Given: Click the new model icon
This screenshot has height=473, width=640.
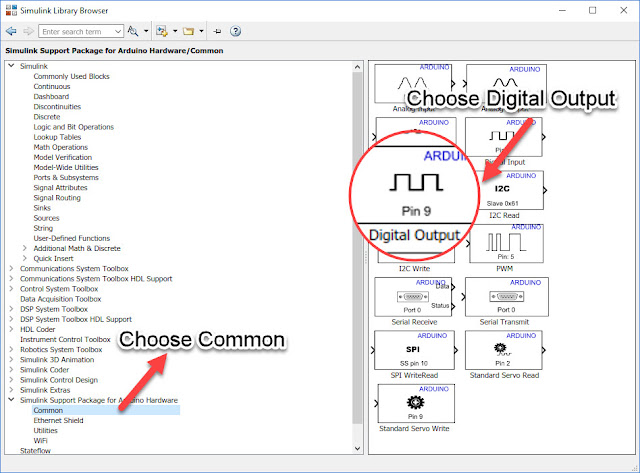Looking at the screenshot, I should coord(162,31).
